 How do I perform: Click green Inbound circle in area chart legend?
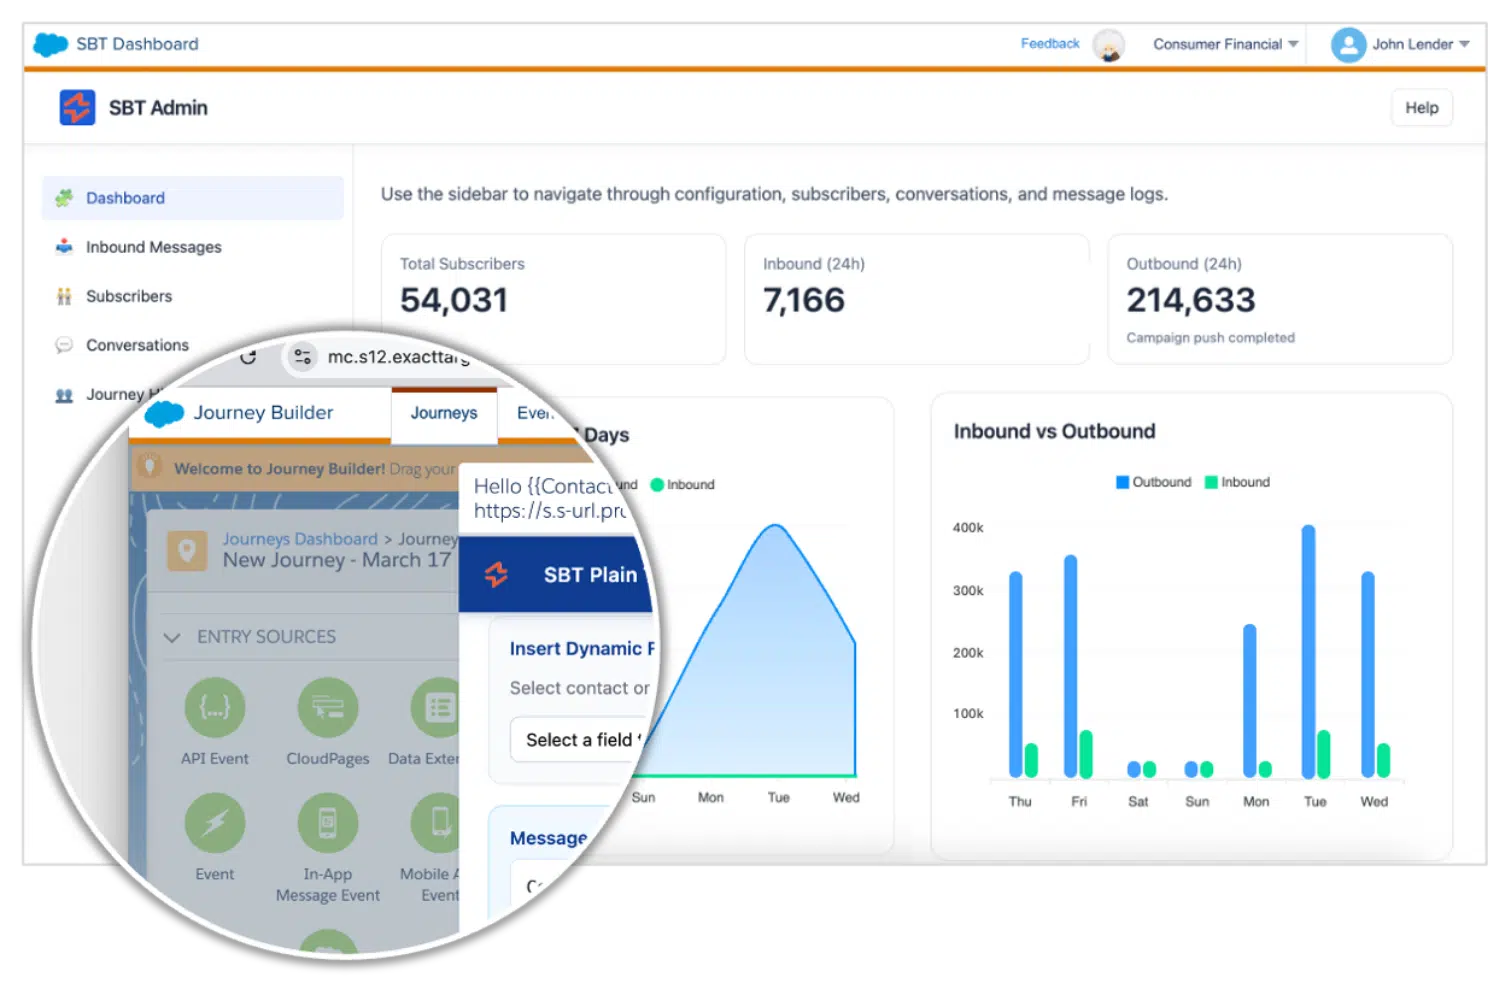tap(657, 485)
